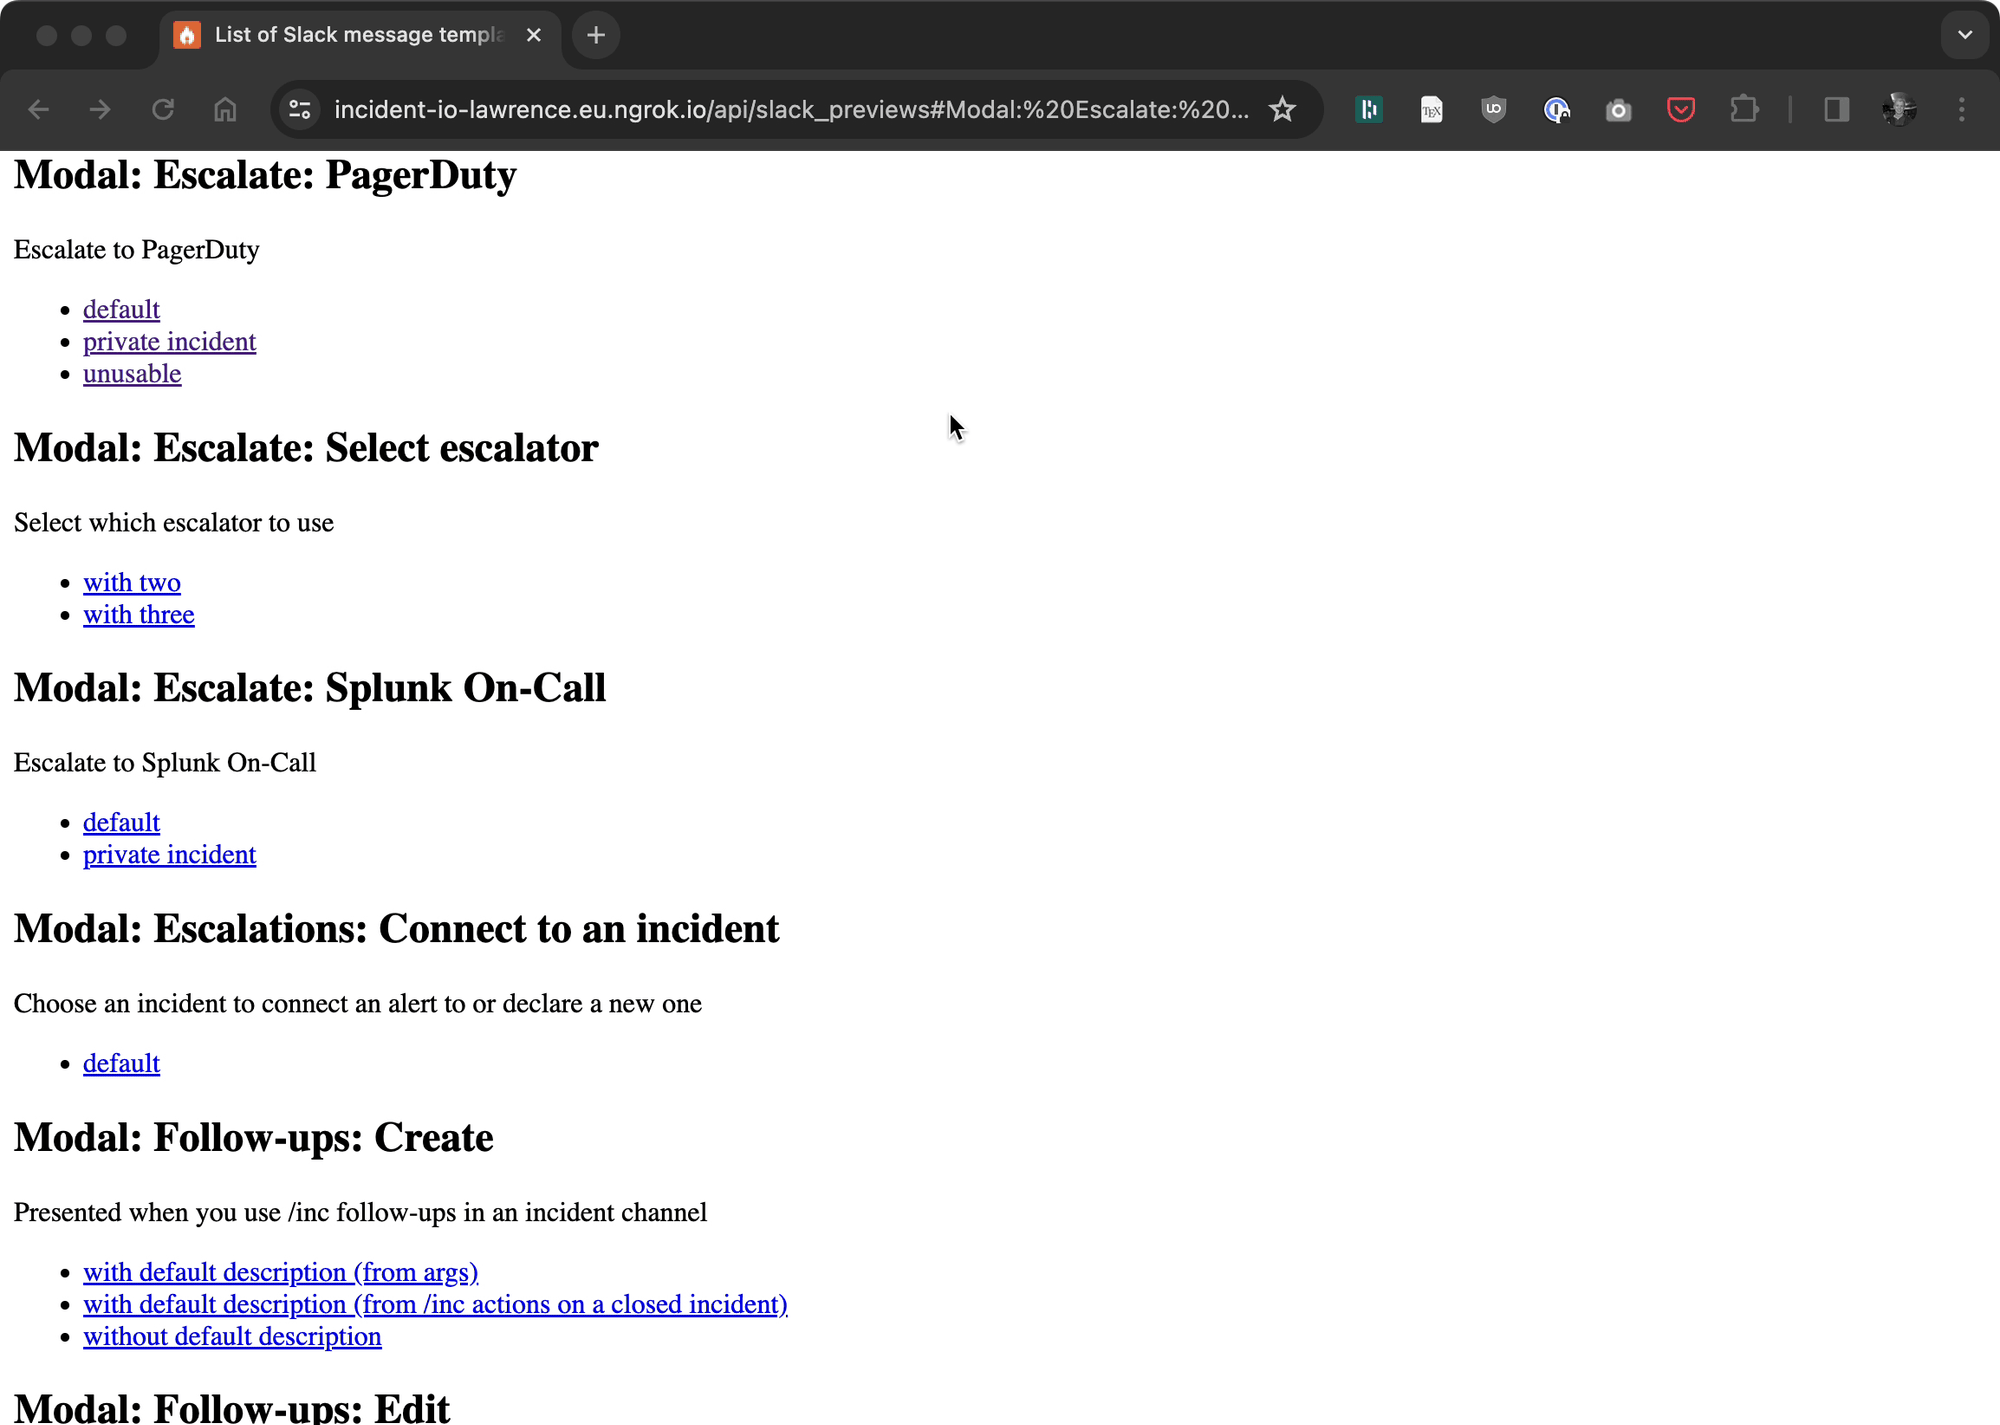Open Chrome three-dot menu
The image size is (2000, 1425).
tap(1961, 110)
